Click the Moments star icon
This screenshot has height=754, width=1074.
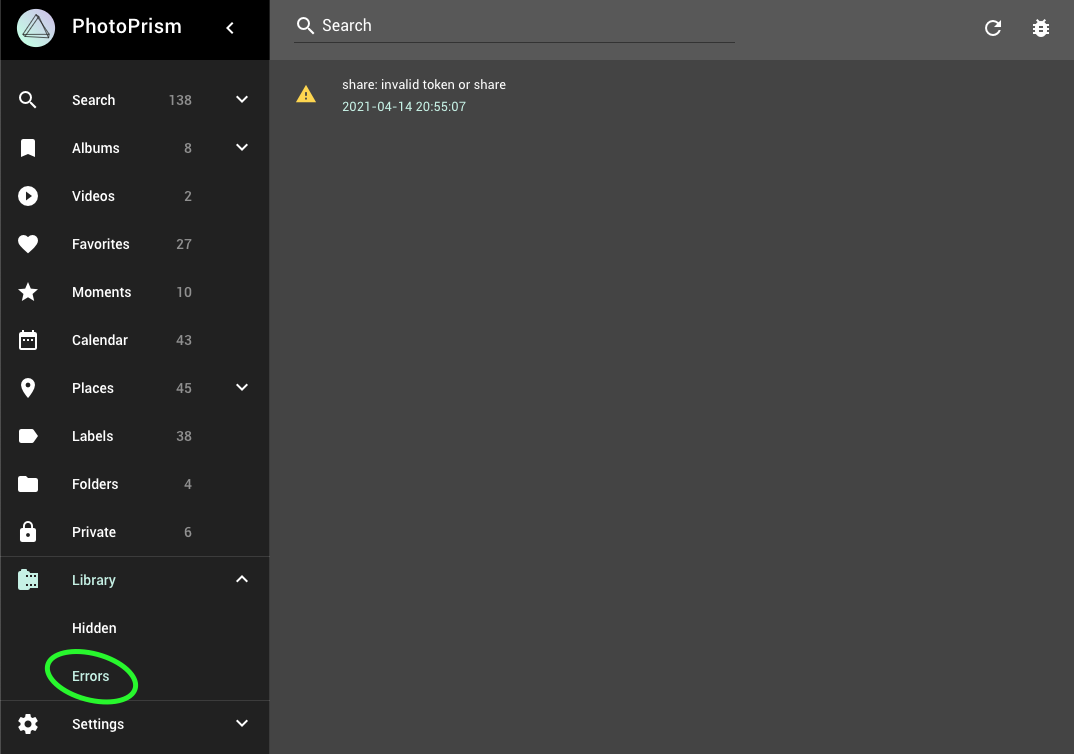(27, 292)
